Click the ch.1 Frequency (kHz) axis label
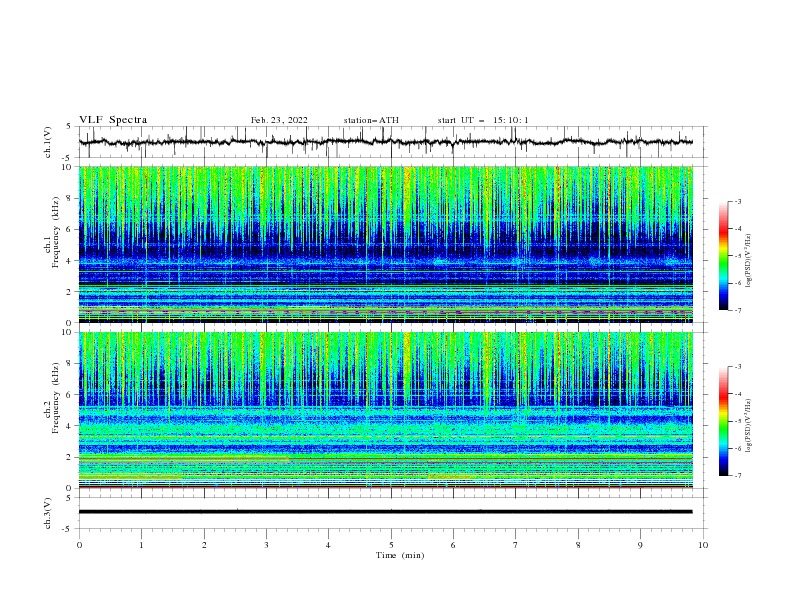This screenshot has width=792, height=612. [52, 232]
